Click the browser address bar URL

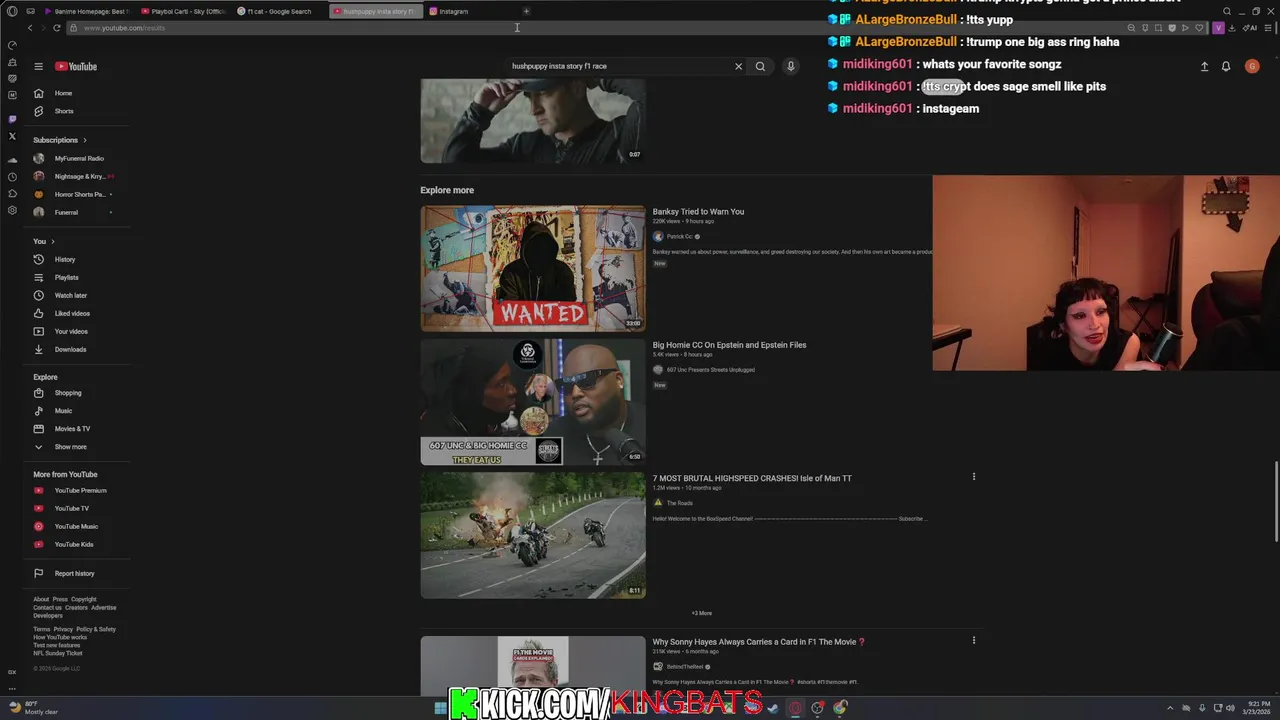click(x=125, y=28)
